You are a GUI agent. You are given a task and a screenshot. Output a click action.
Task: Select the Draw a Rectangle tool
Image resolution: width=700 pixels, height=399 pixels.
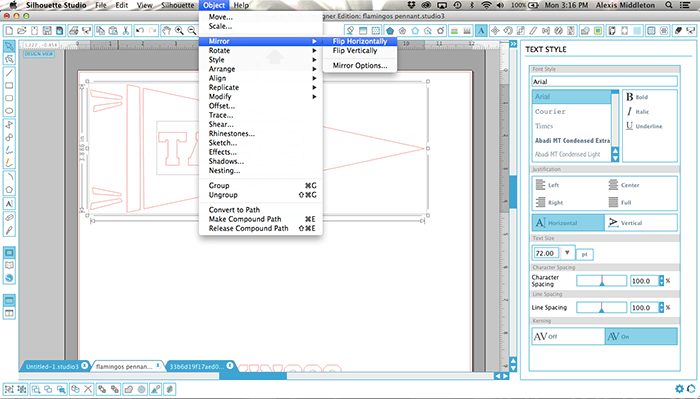point(9,86)
